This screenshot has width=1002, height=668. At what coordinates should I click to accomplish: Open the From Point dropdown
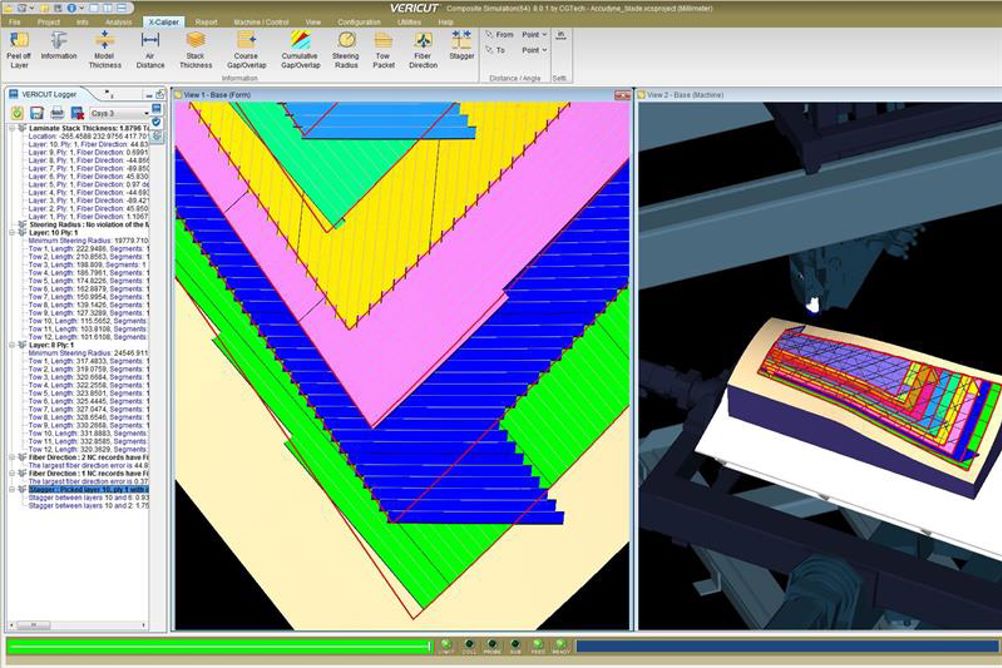tap(534, 35)
